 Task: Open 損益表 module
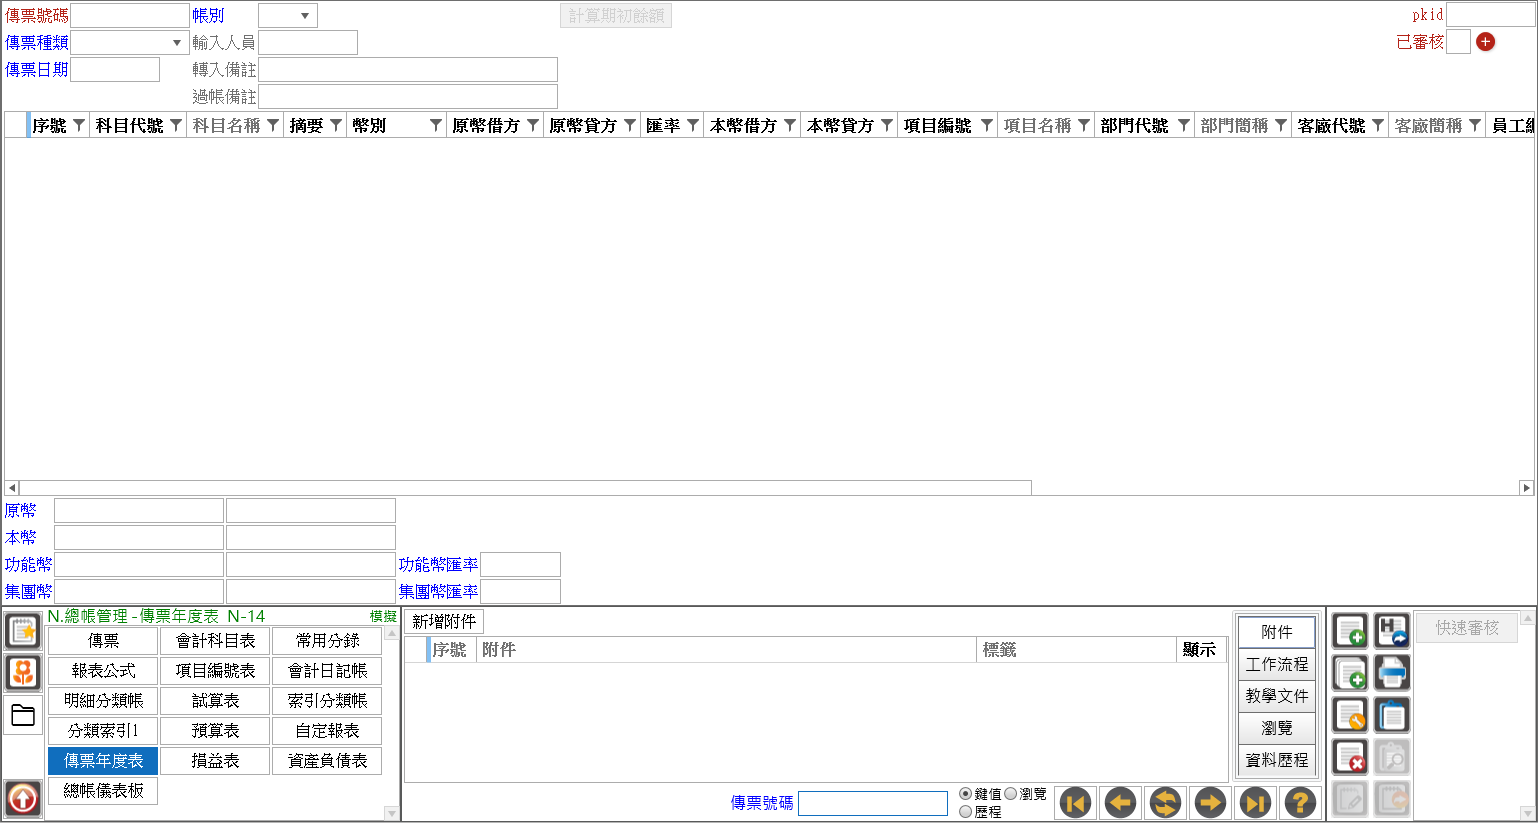(x=215, y=761)
